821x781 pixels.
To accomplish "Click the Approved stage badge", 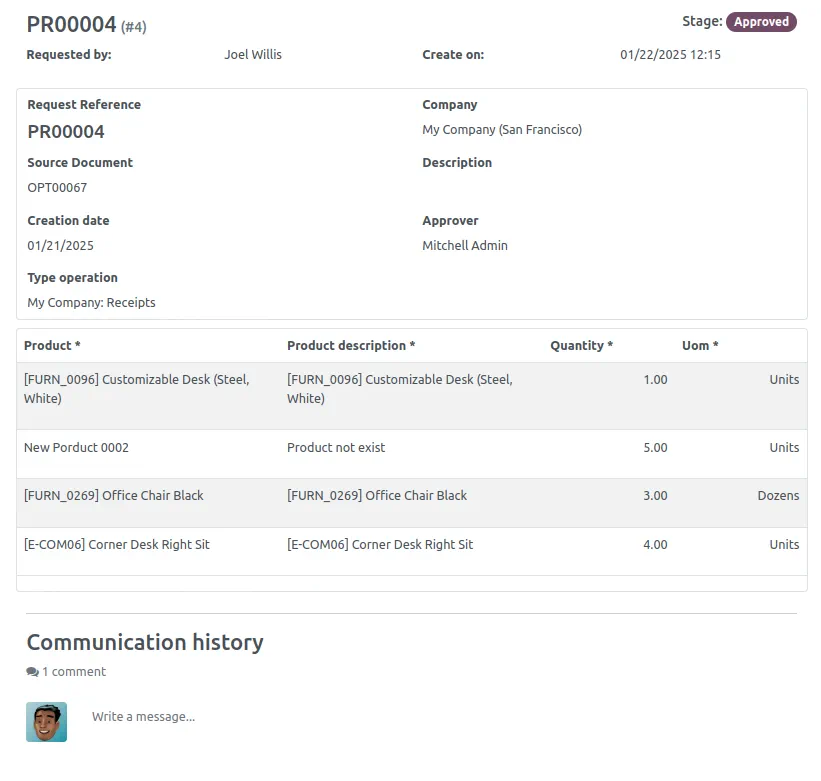I will coord(761,21).
